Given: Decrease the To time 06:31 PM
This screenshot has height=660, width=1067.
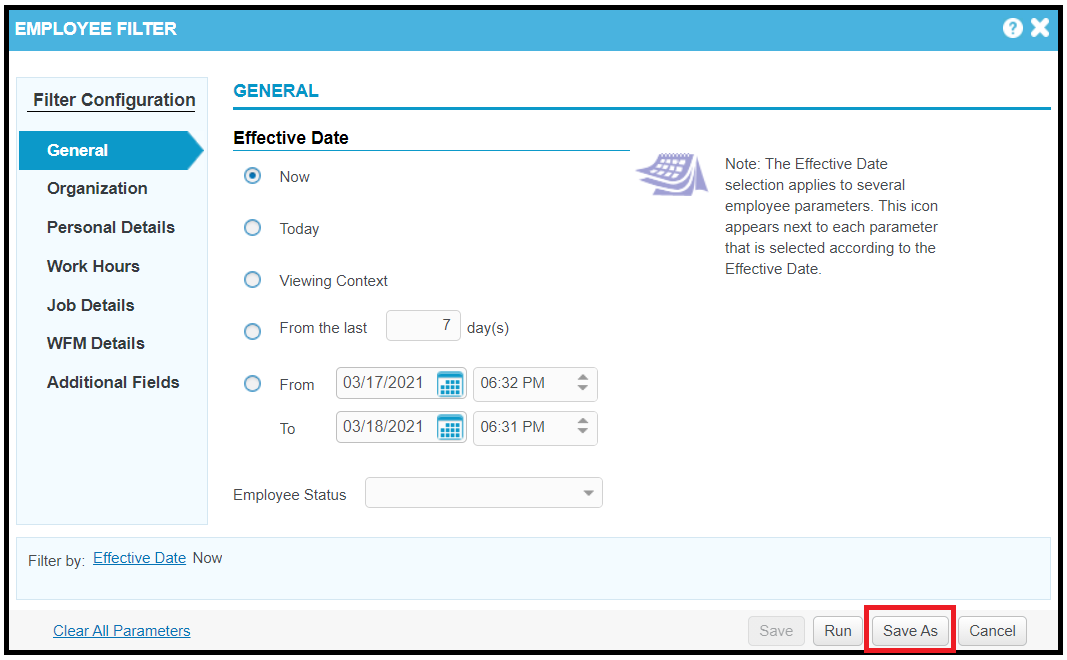Looking at the screenshot, I should coord(582,431).
